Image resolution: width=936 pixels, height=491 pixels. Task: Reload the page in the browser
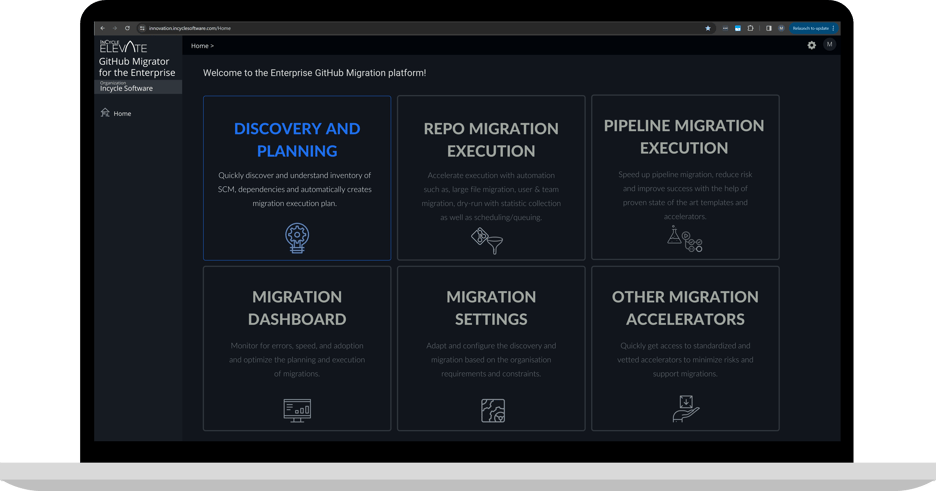click(127, 28)
